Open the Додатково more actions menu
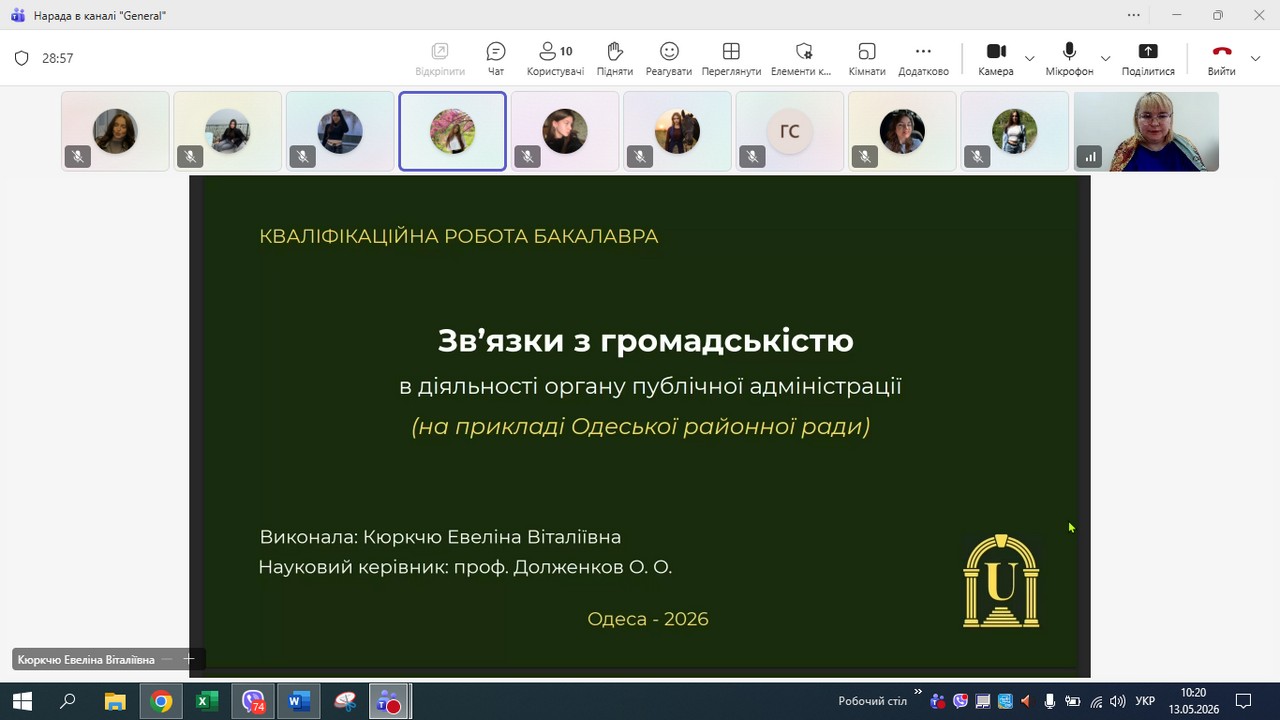 (923, 59)
